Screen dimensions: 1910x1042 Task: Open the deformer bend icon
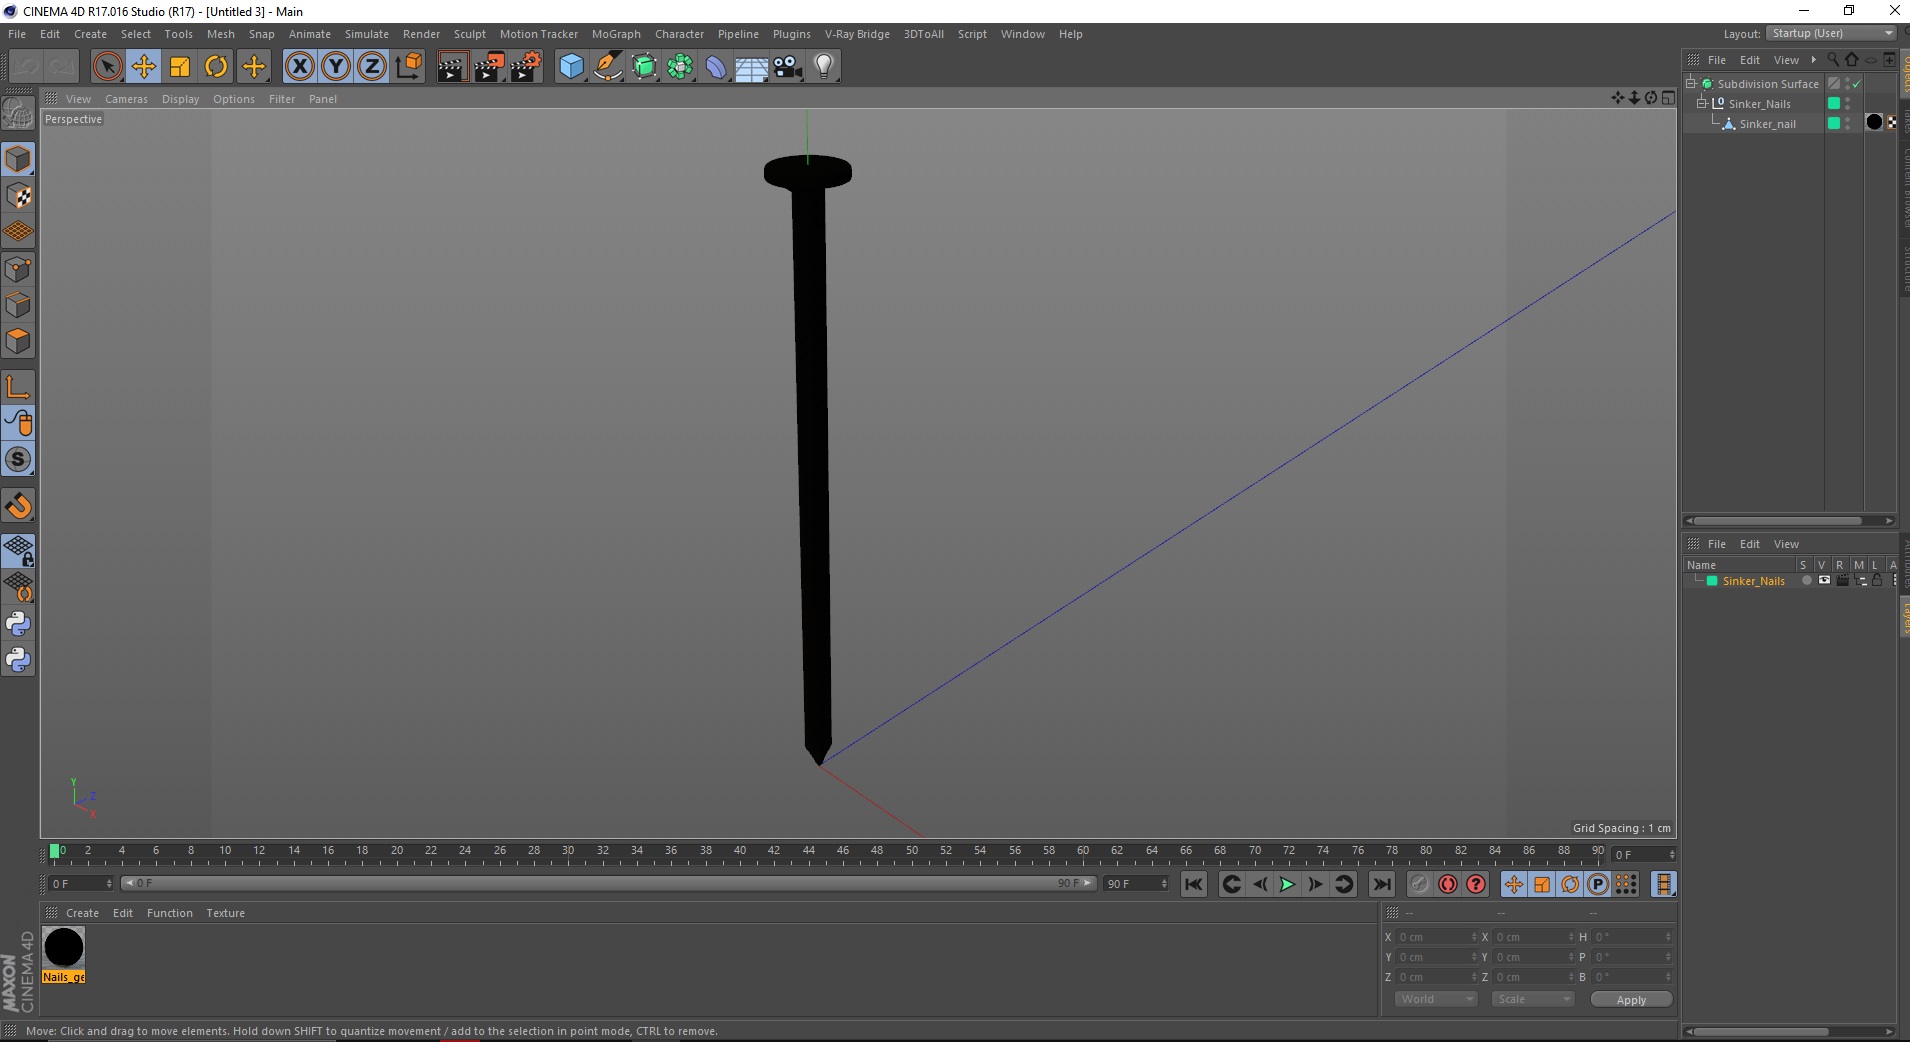716,67
